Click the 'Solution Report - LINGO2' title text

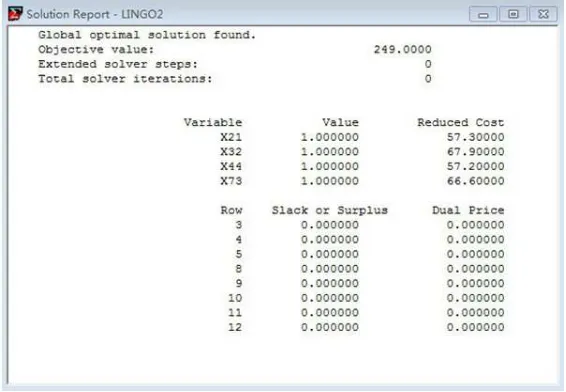point(95,14)
